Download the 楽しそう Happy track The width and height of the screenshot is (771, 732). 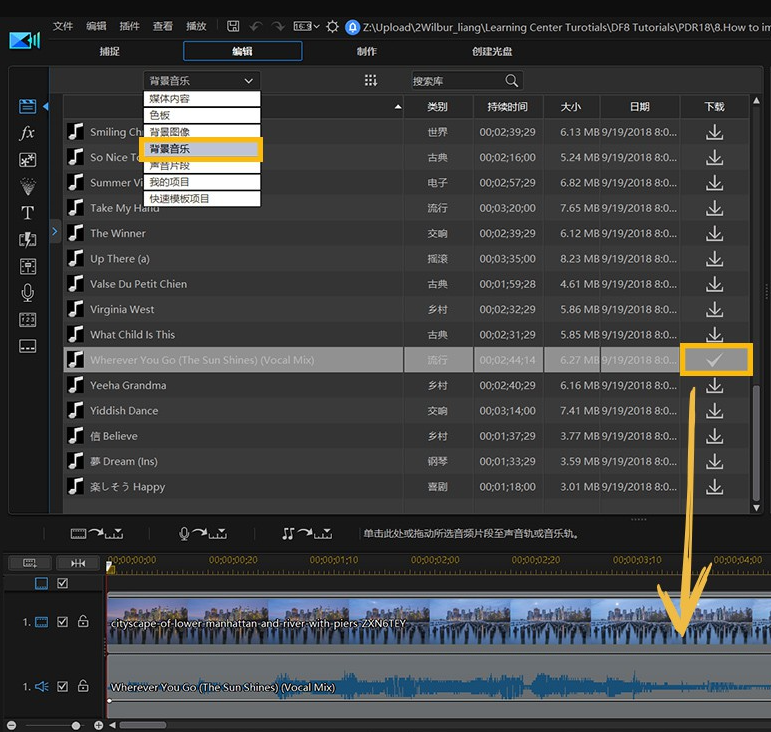714,487
